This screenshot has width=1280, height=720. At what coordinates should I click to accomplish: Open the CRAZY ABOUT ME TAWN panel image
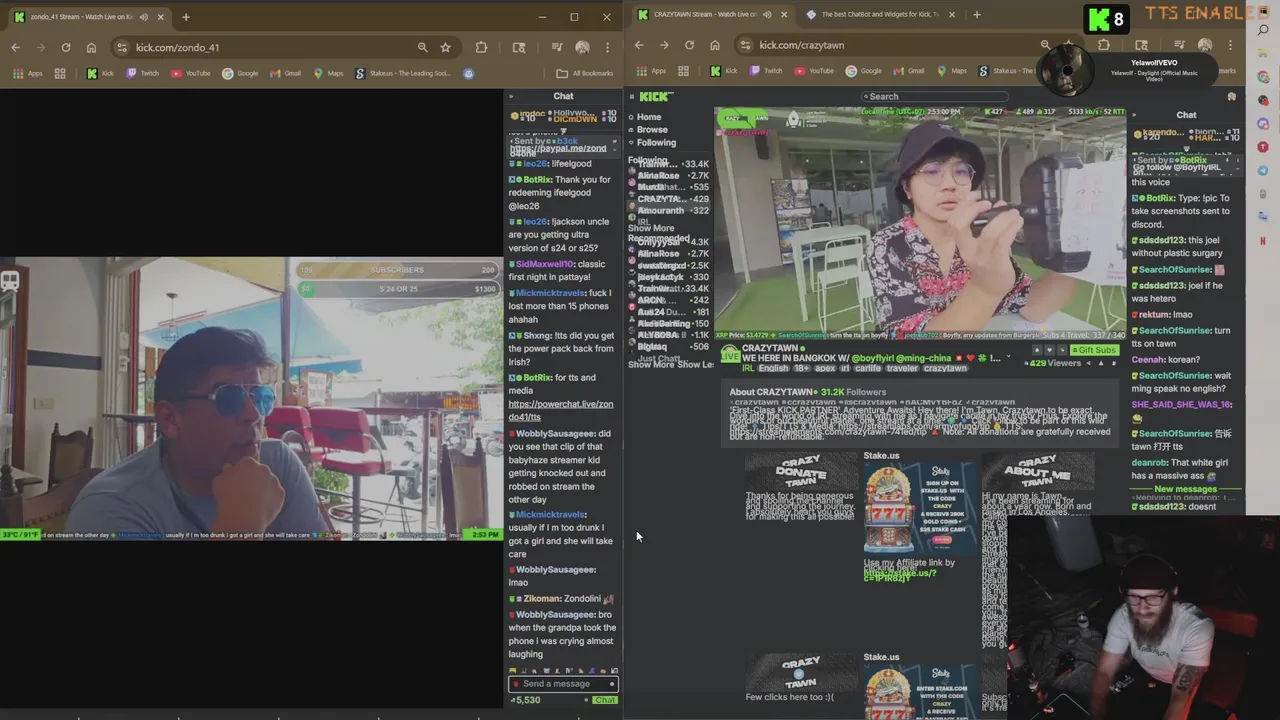tap(1037, 471)
